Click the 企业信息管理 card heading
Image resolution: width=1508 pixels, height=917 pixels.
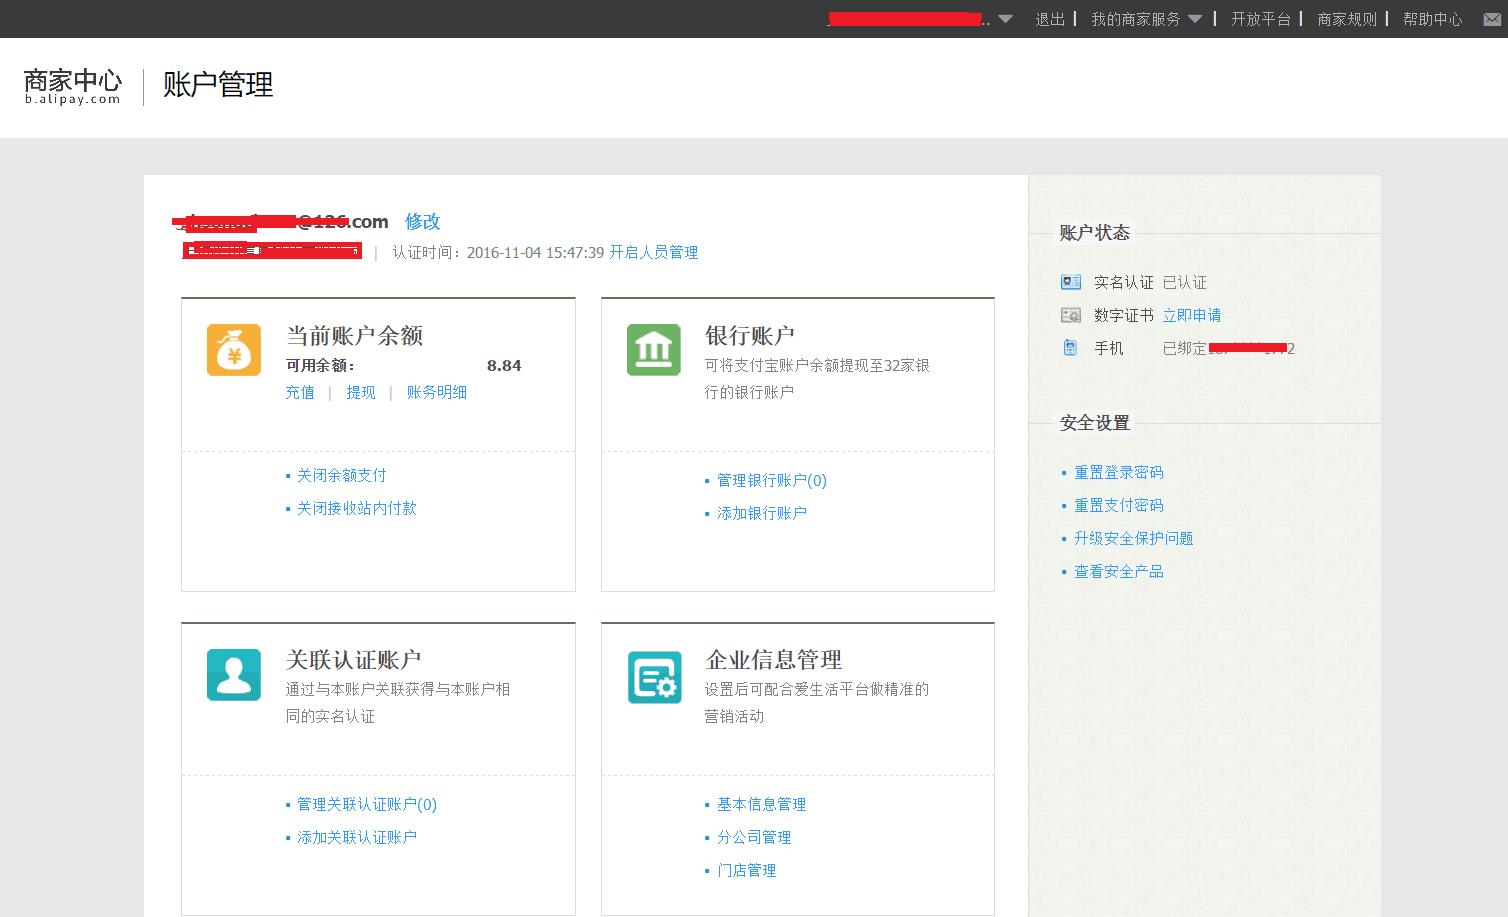click(x=773, y=660)
